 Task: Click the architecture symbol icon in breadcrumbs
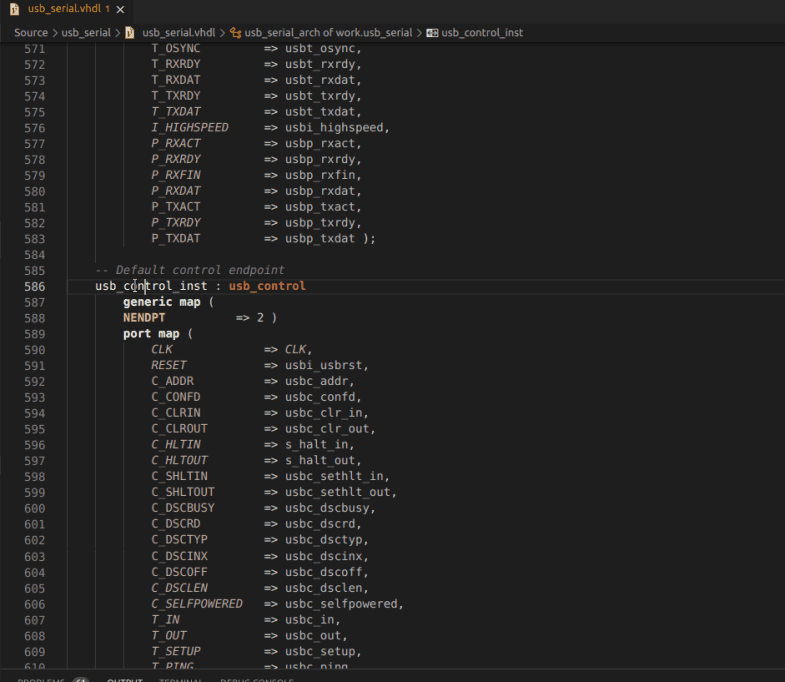(235, 32)
